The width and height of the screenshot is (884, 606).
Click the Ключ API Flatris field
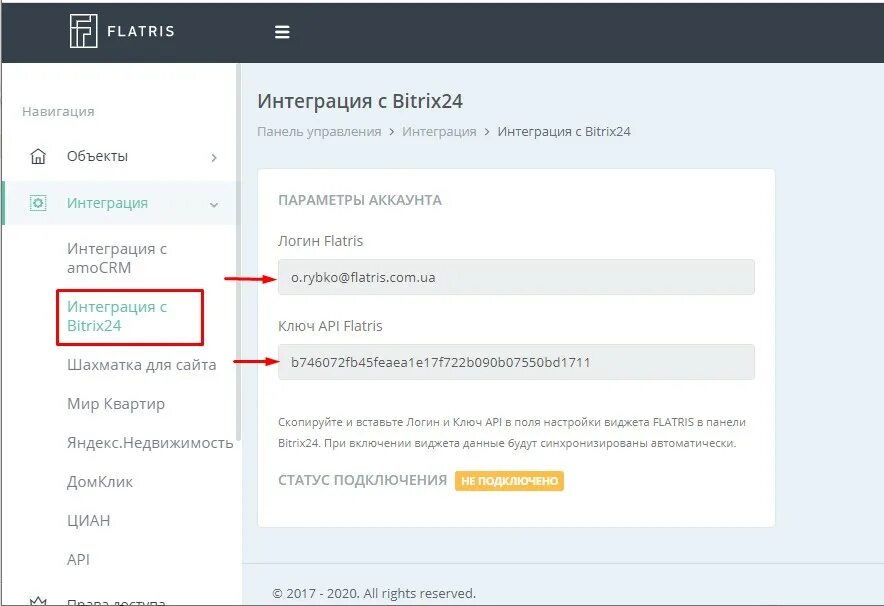(x=516, y=362)
